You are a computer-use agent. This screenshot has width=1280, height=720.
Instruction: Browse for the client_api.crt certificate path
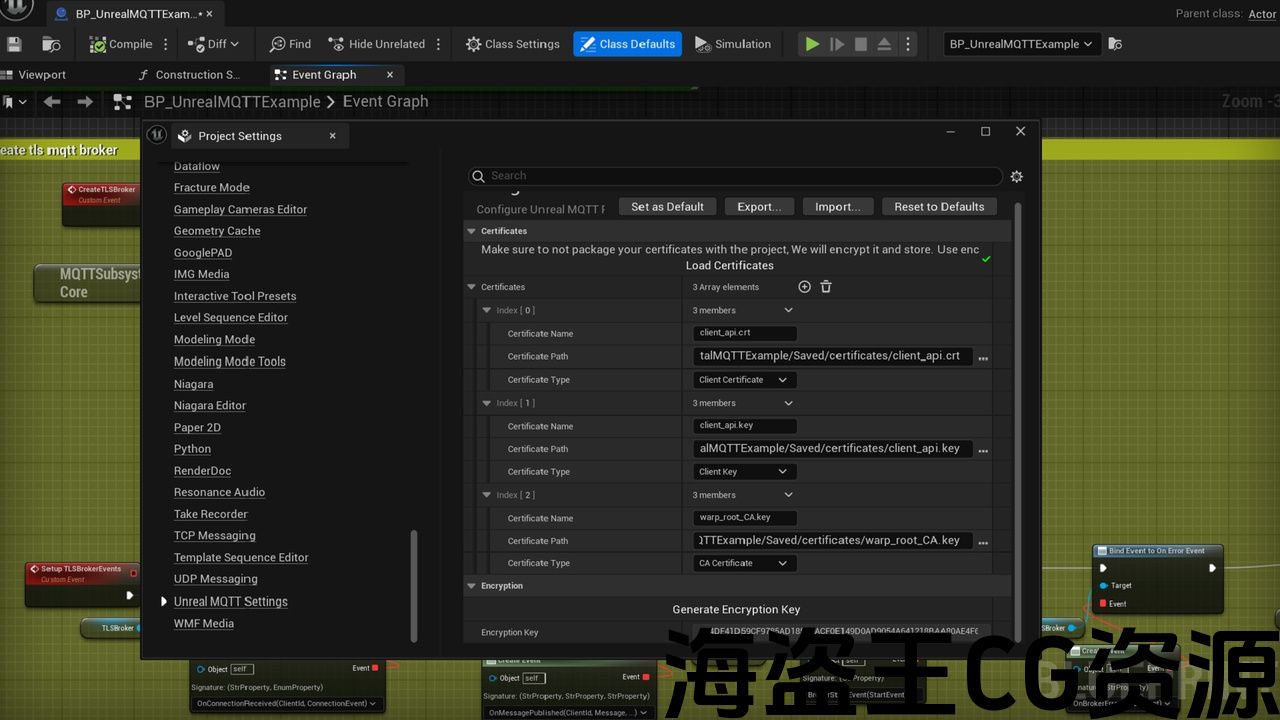point(983,357)
